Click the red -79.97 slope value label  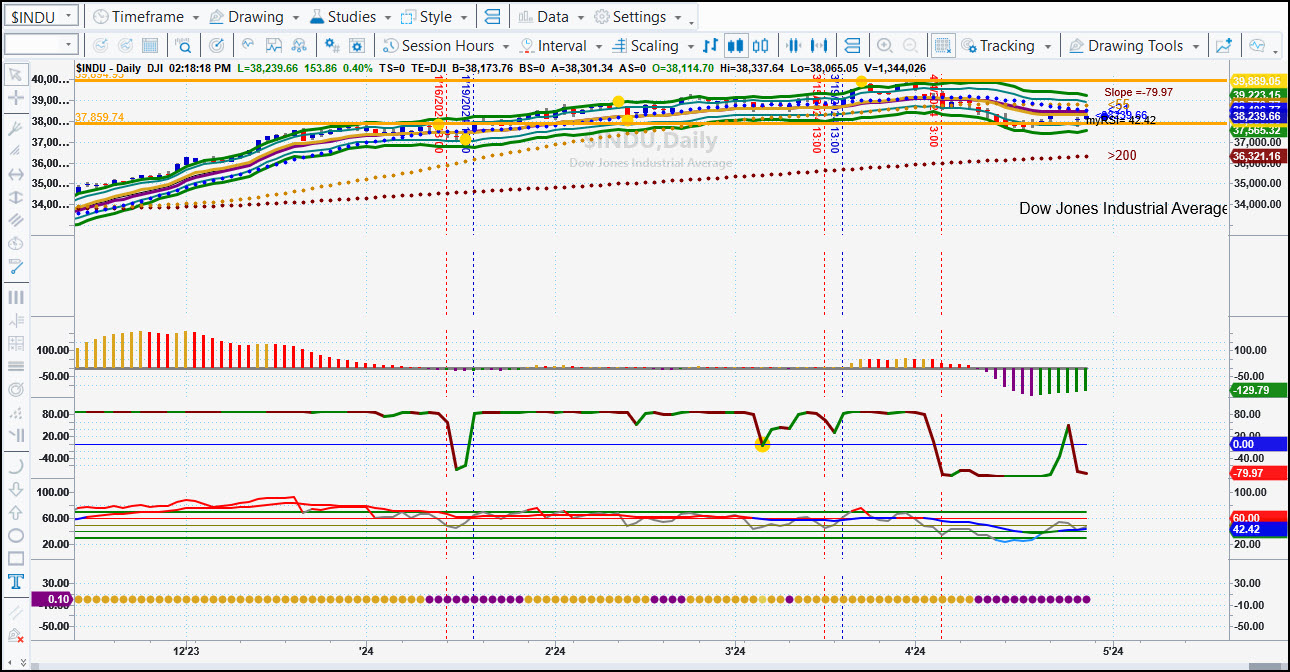click(1257, 473)
